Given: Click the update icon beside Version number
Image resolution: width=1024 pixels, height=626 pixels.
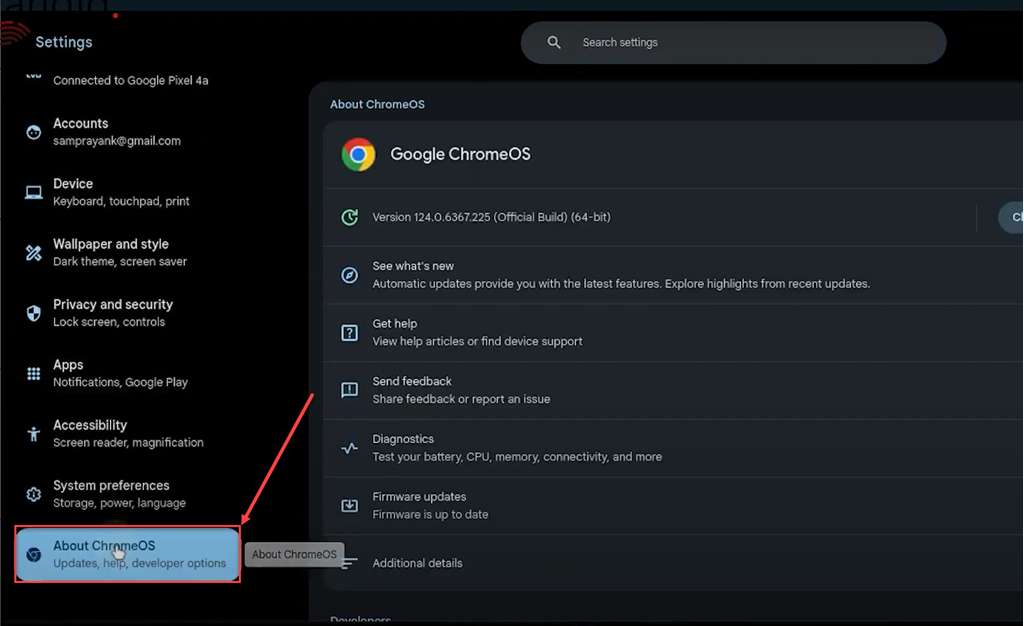Looking at the screenshot, I should tap(349, 217).
